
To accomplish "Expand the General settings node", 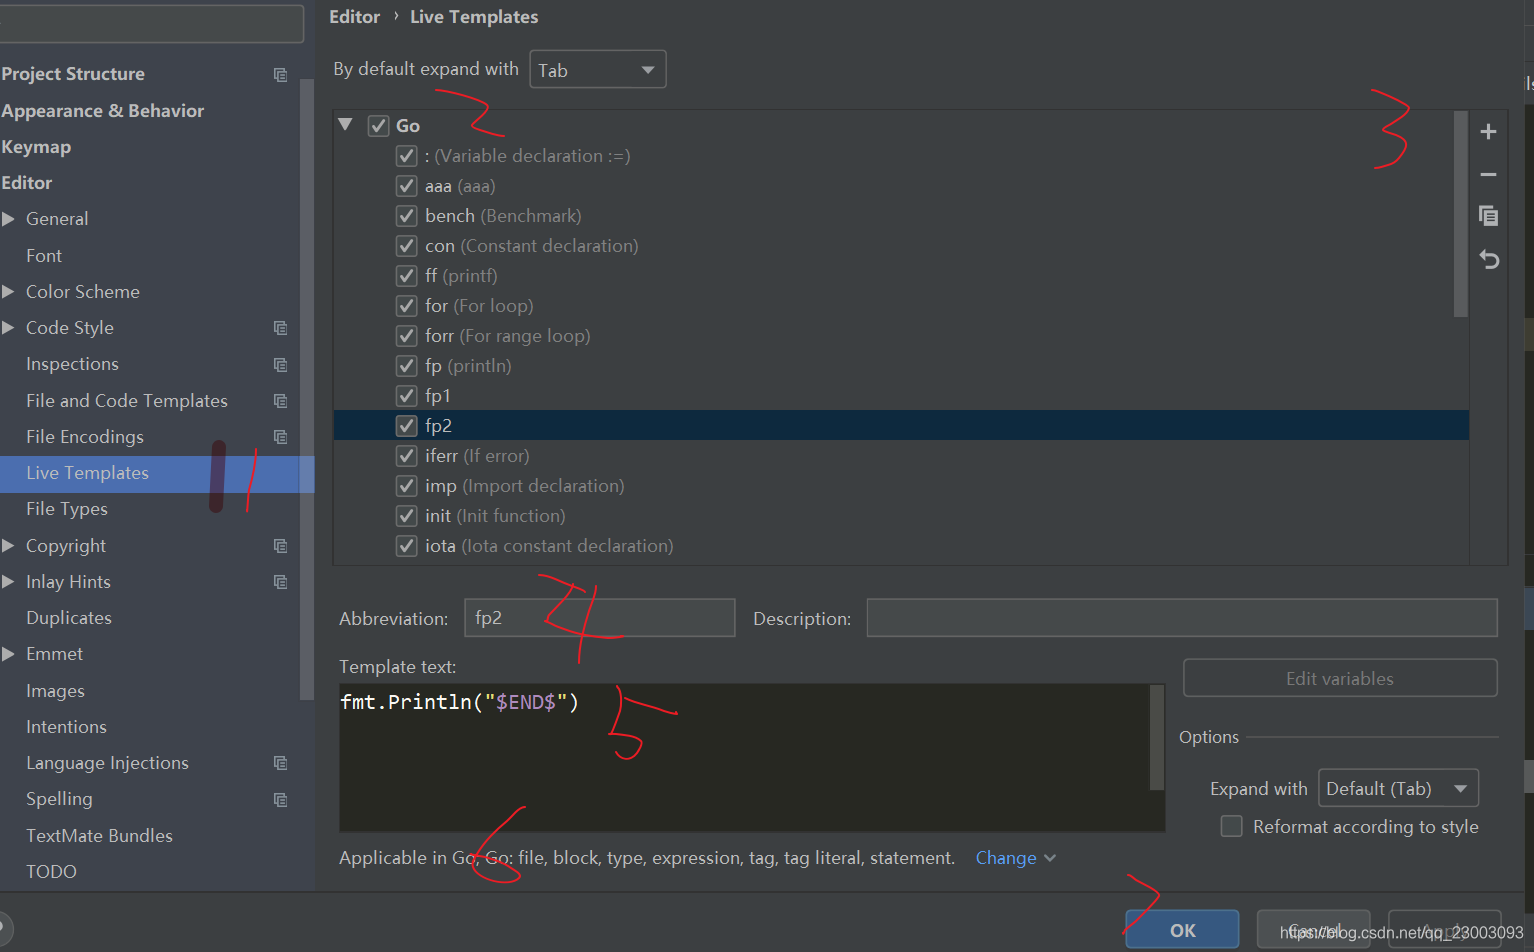I will [x=8, y=219].
